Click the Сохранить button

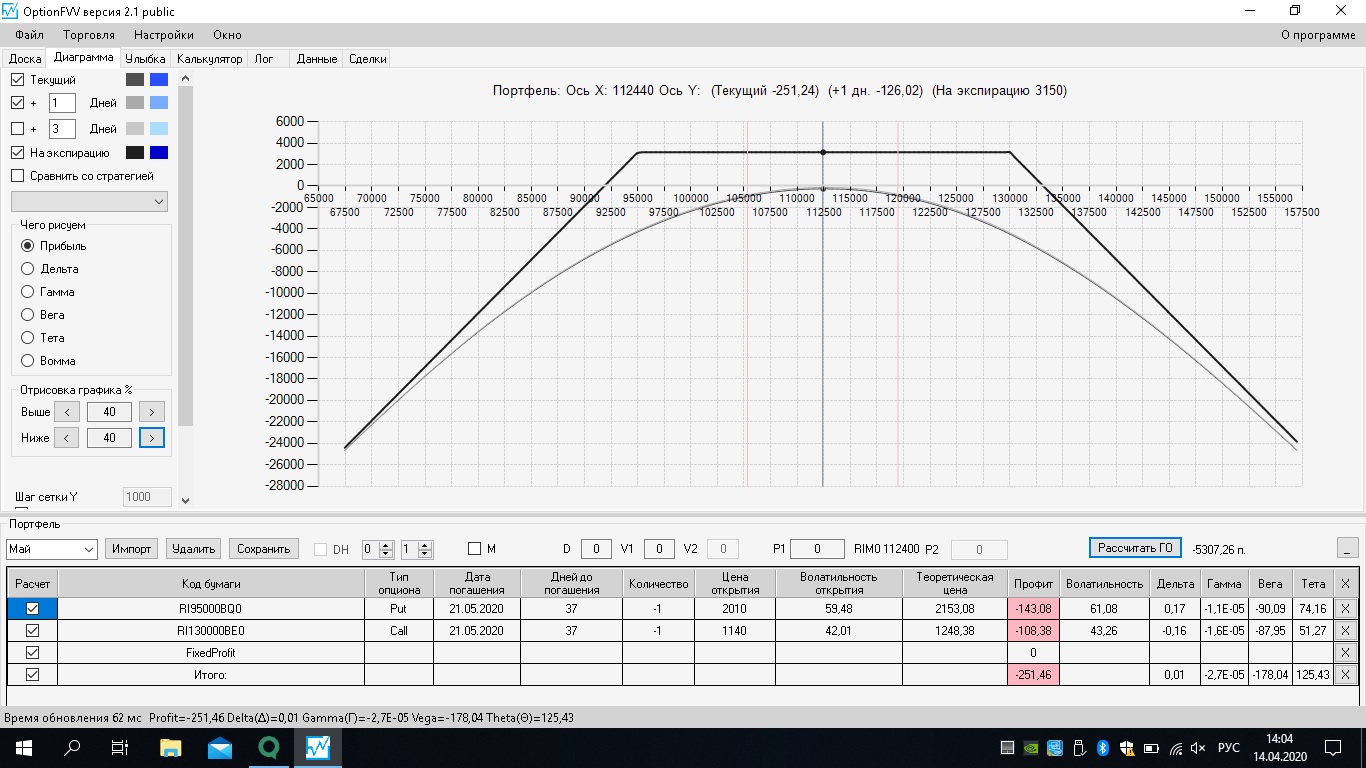coord(264,549)
